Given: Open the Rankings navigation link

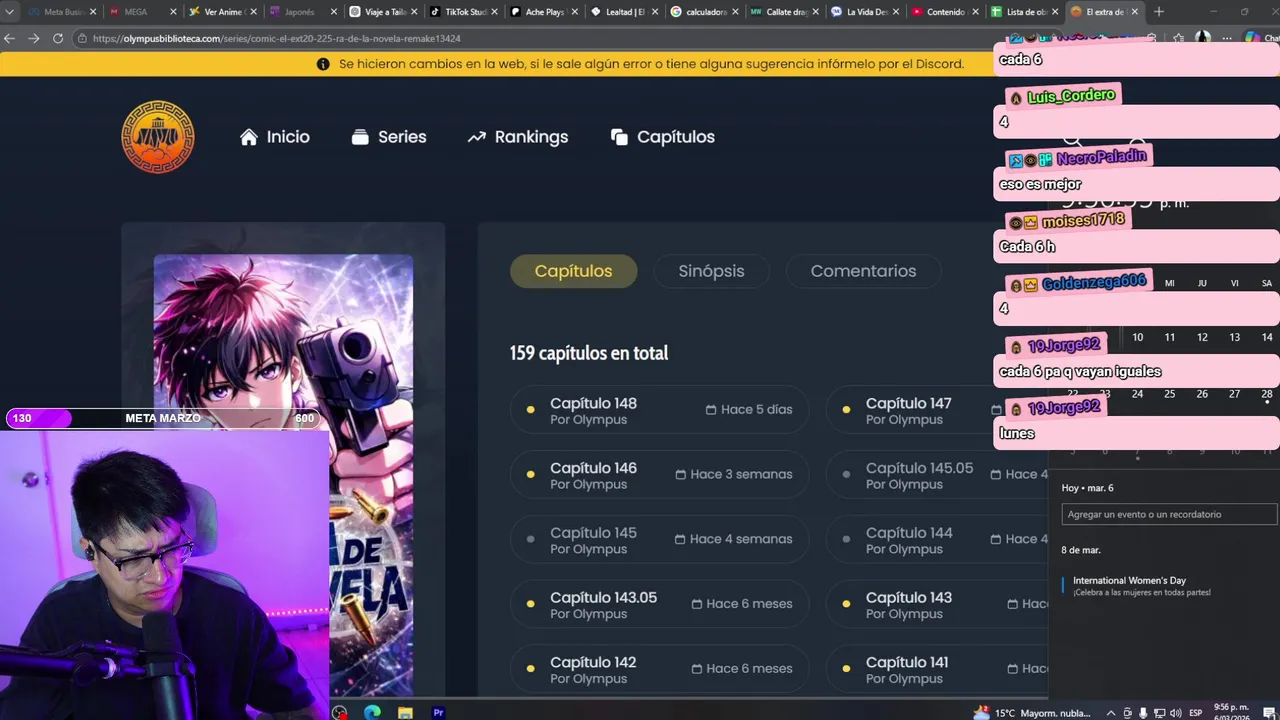Looking at the screenshot, I should coord(518,137).
